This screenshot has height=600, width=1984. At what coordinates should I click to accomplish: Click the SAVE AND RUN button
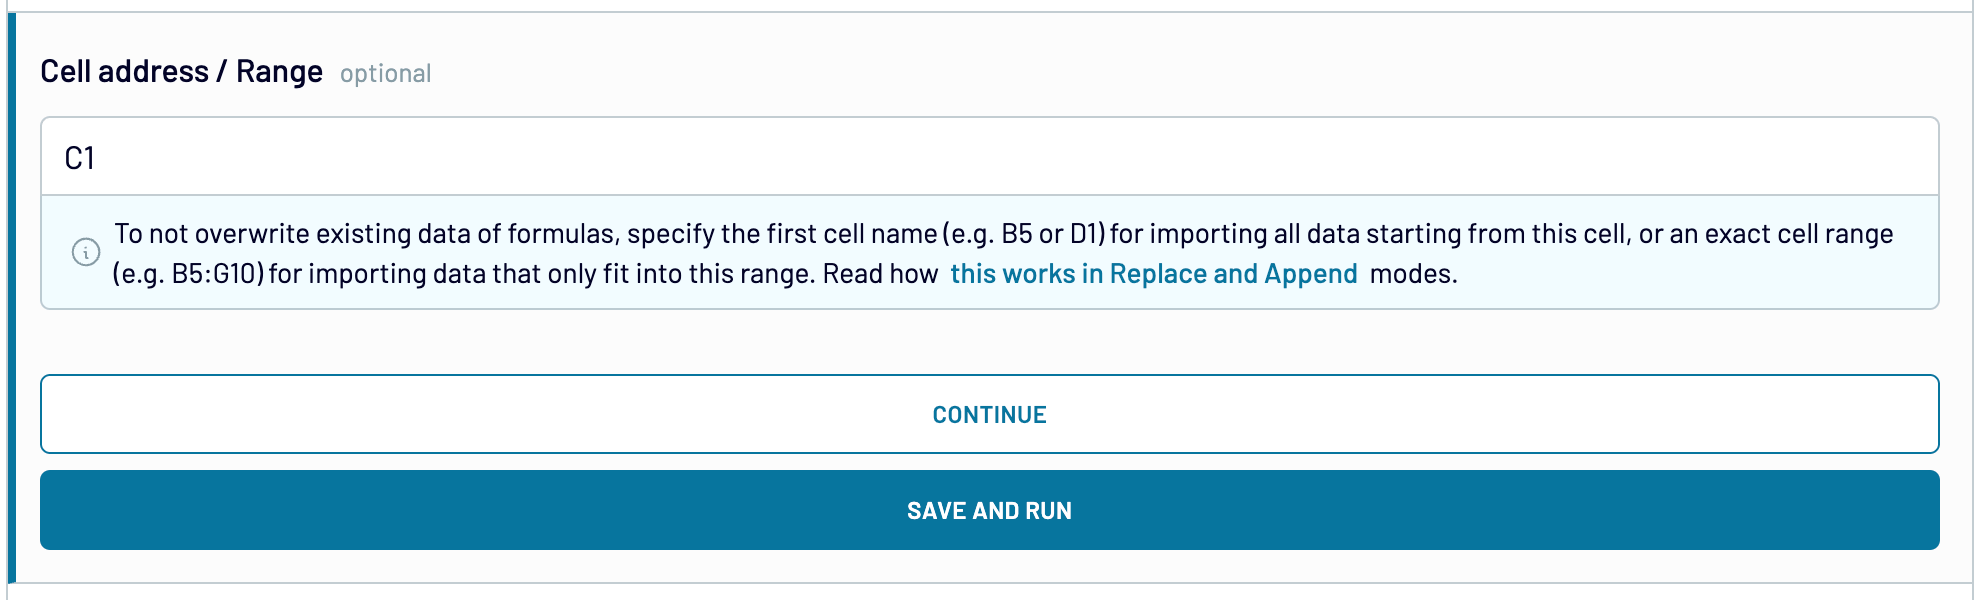pyautogui.click(x=989, y=510)
